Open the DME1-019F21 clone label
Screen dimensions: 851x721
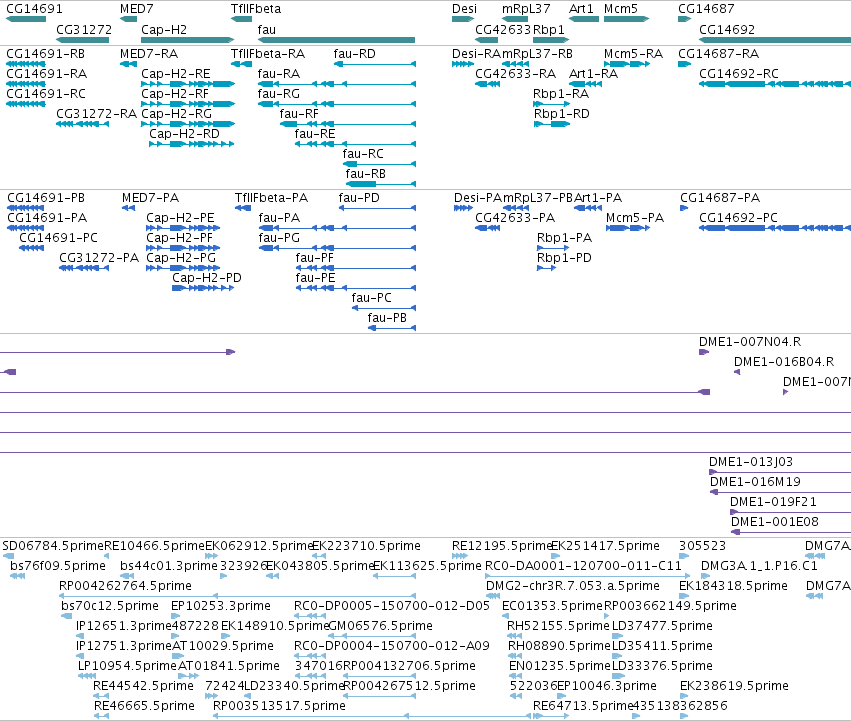[773, 502]
